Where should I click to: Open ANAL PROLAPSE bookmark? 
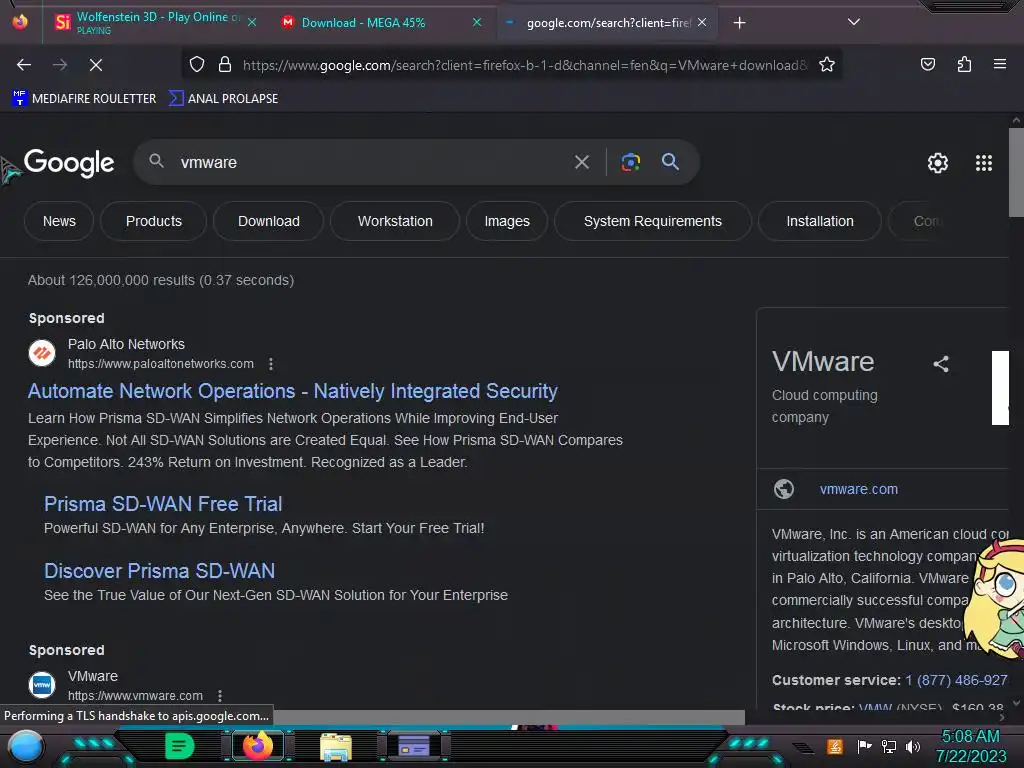tap(223, 99)
